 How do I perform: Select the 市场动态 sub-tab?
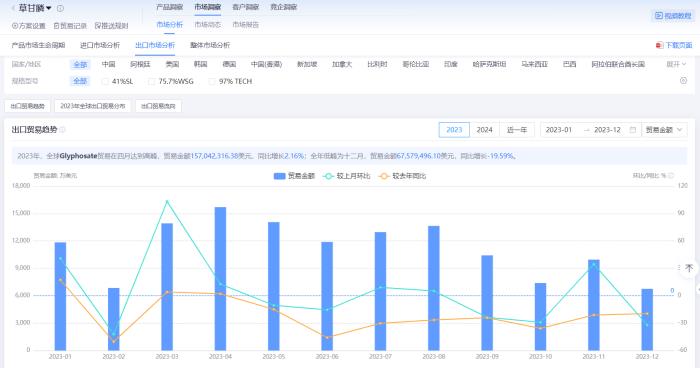pyautogui.click(x=208, y=25)
